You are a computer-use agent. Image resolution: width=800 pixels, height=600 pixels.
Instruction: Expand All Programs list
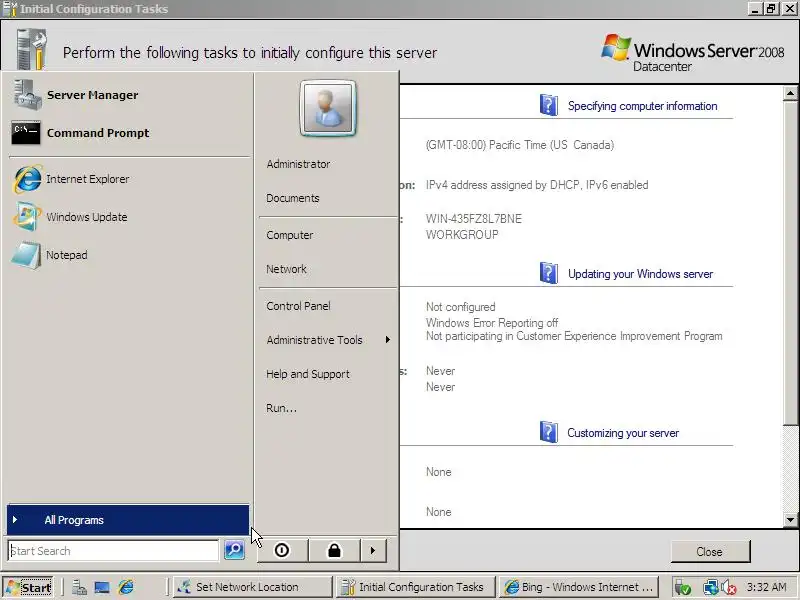(128, 520)
